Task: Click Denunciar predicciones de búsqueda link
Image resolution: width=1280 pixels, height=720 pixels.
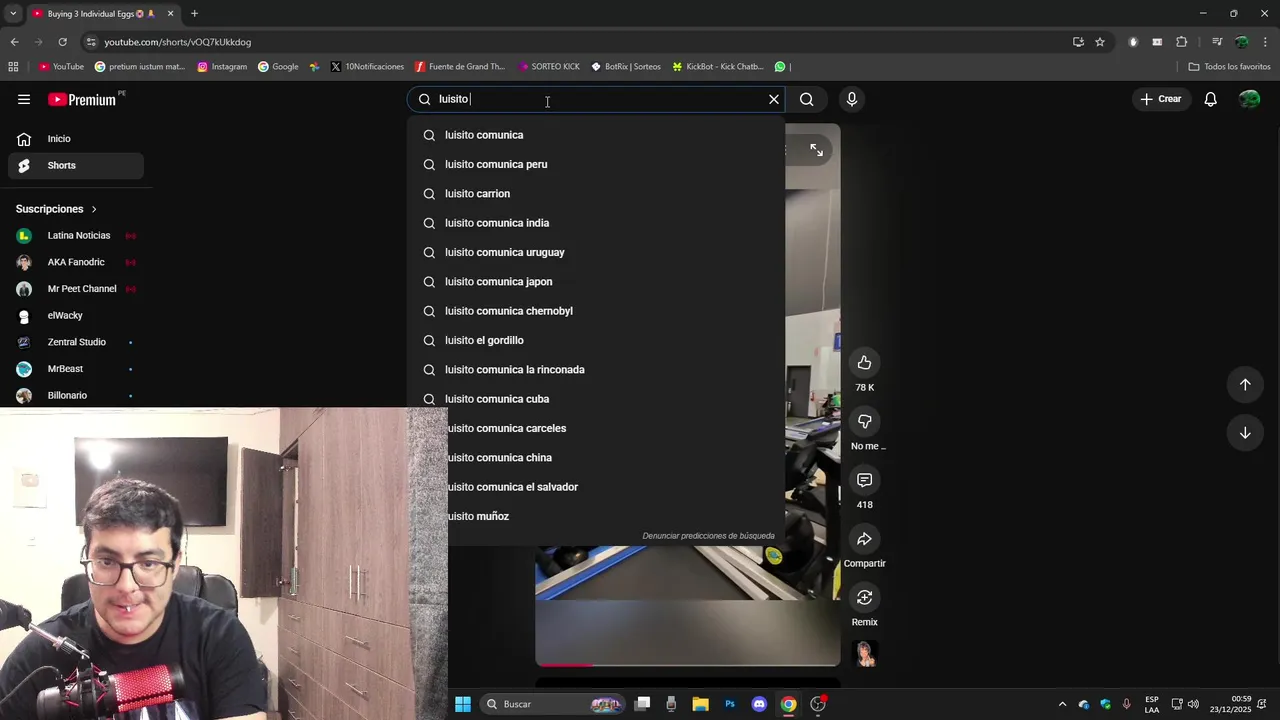Action: (708, 536)
